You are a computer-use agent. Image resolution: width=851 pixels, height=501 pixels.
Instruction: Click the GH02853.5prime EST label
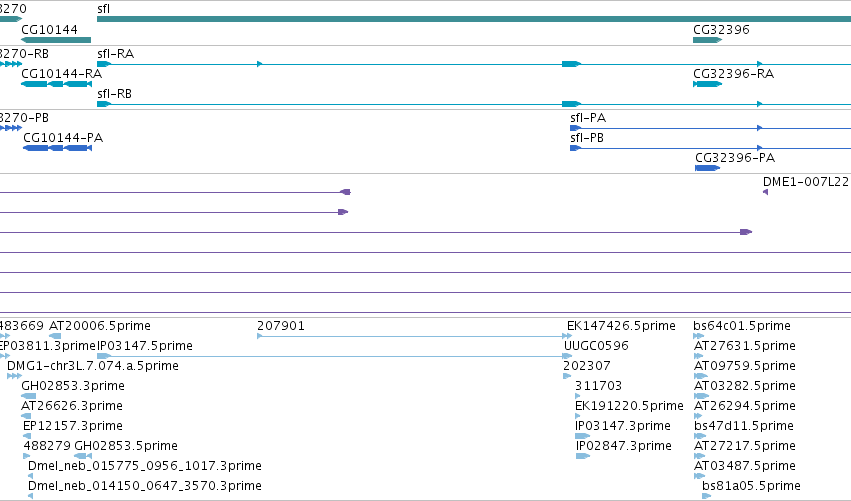coord(126,446)
